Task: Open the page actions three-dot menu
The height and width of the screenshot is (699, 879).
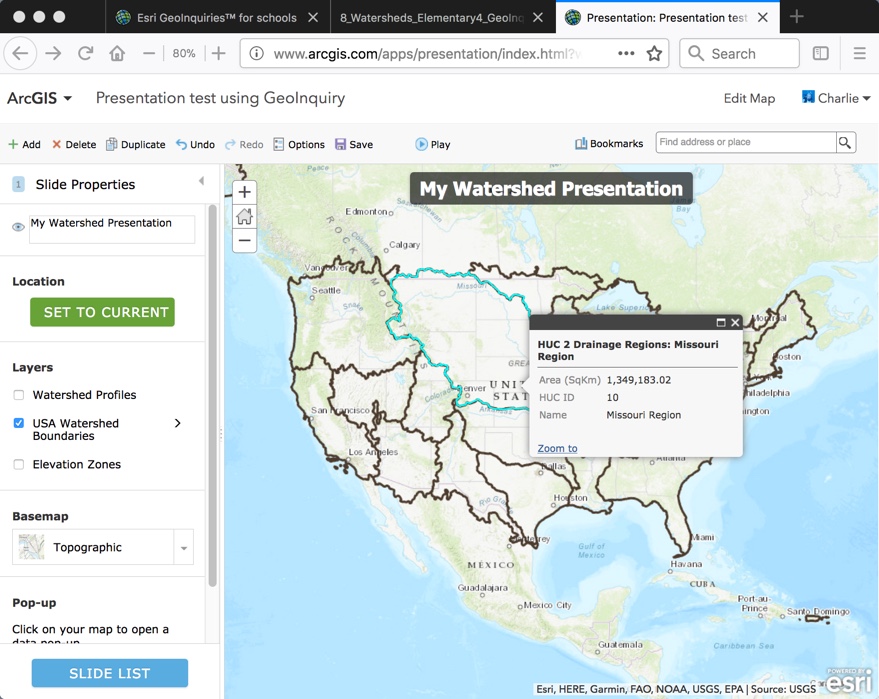Action: (x=626, y=54)
